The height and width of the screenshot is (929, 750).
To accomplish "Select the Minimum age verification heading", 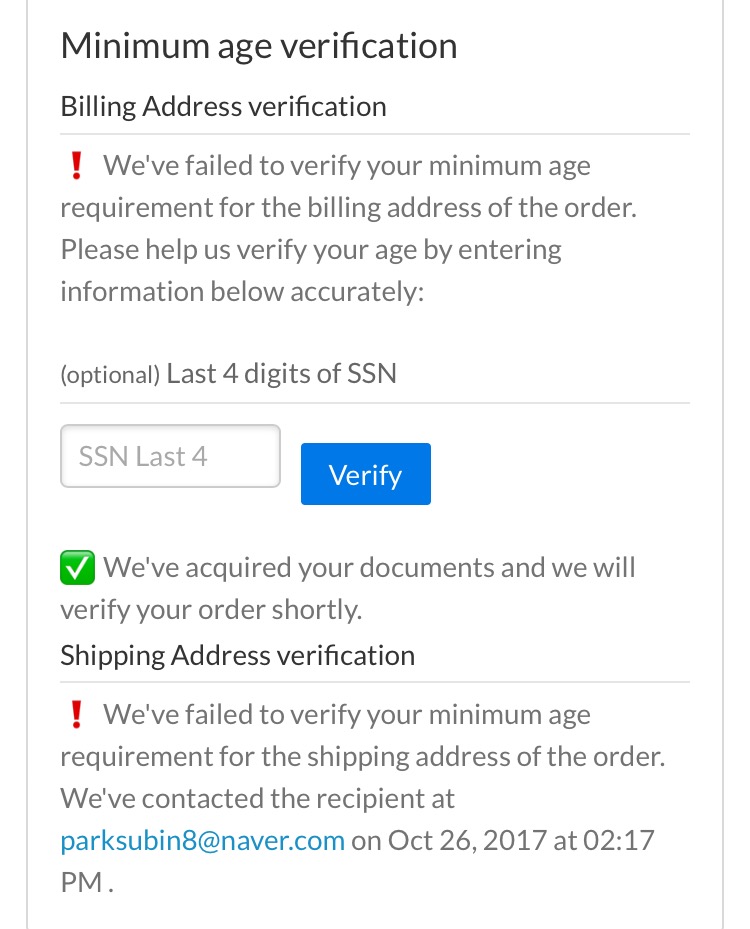I will [259, 47].
